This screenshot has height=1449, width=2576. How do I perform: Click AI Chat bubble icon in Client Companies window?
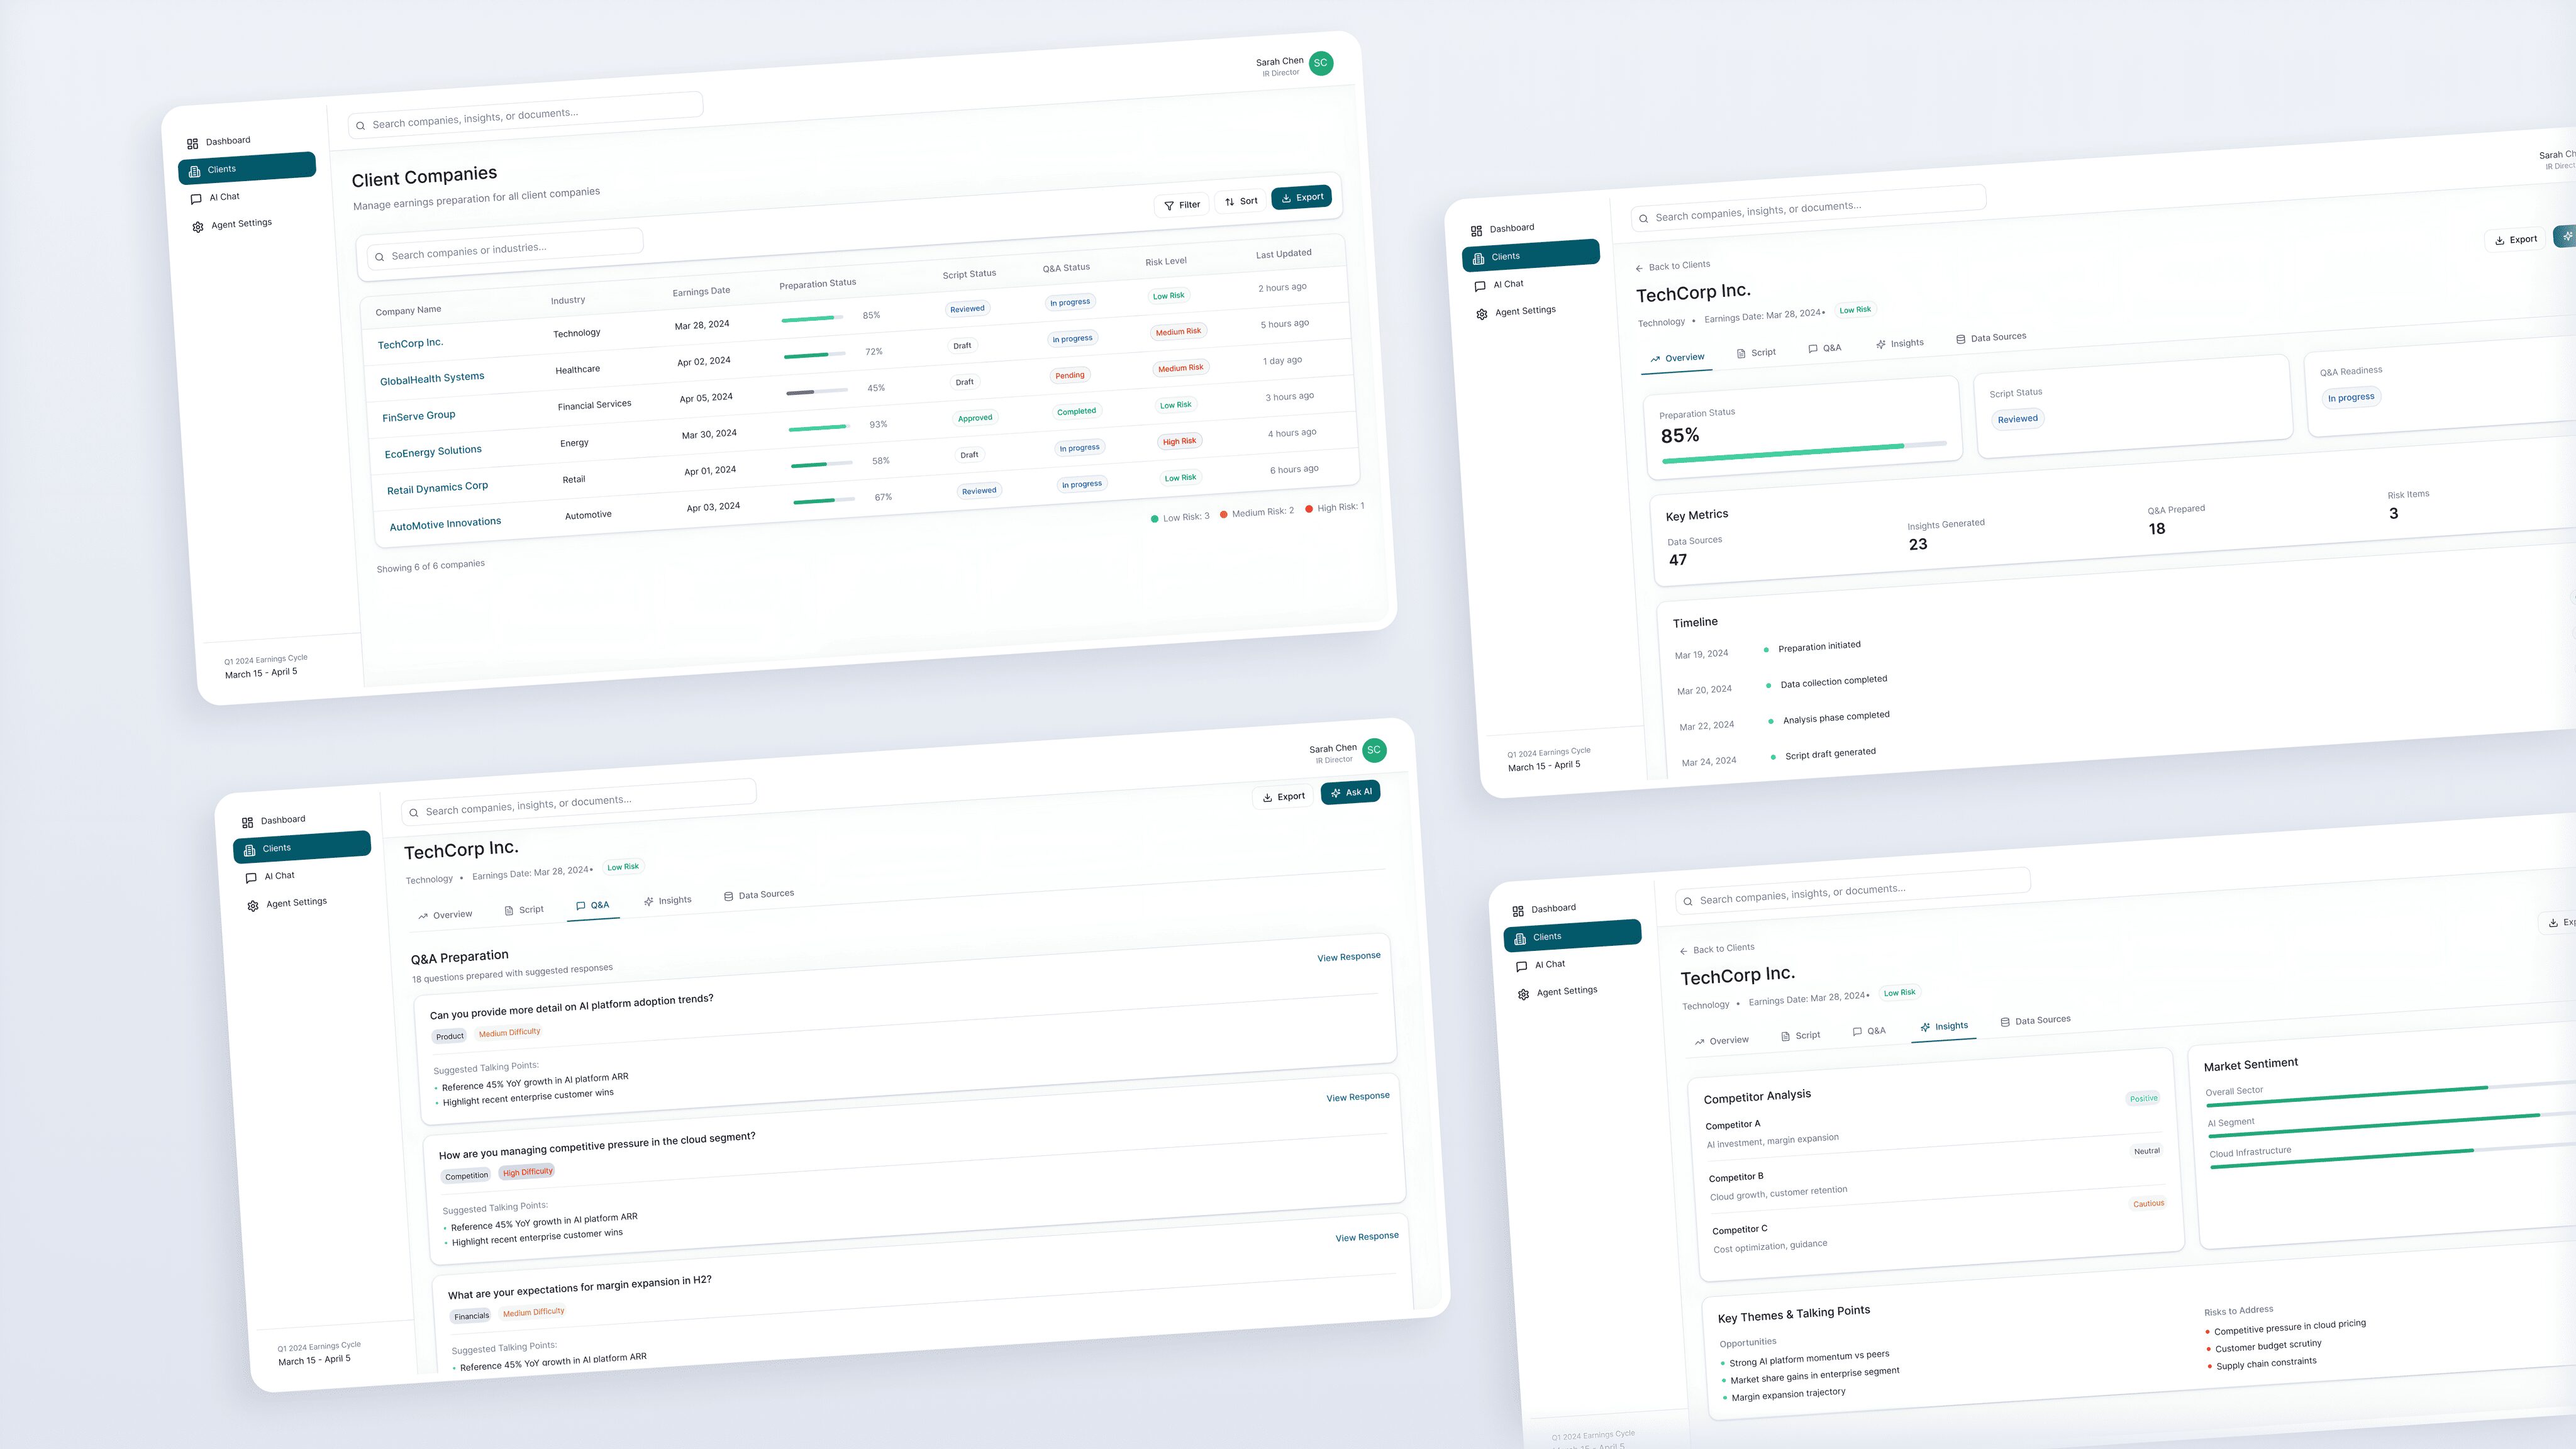(196, 199)
